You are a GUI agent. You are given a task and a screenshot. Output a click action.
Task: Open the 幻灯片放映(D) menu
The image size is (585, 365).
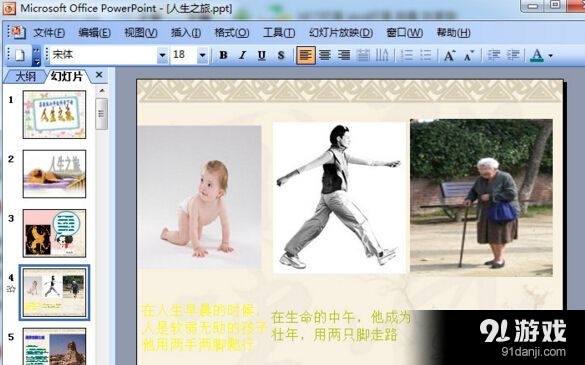tap(341, 33)
